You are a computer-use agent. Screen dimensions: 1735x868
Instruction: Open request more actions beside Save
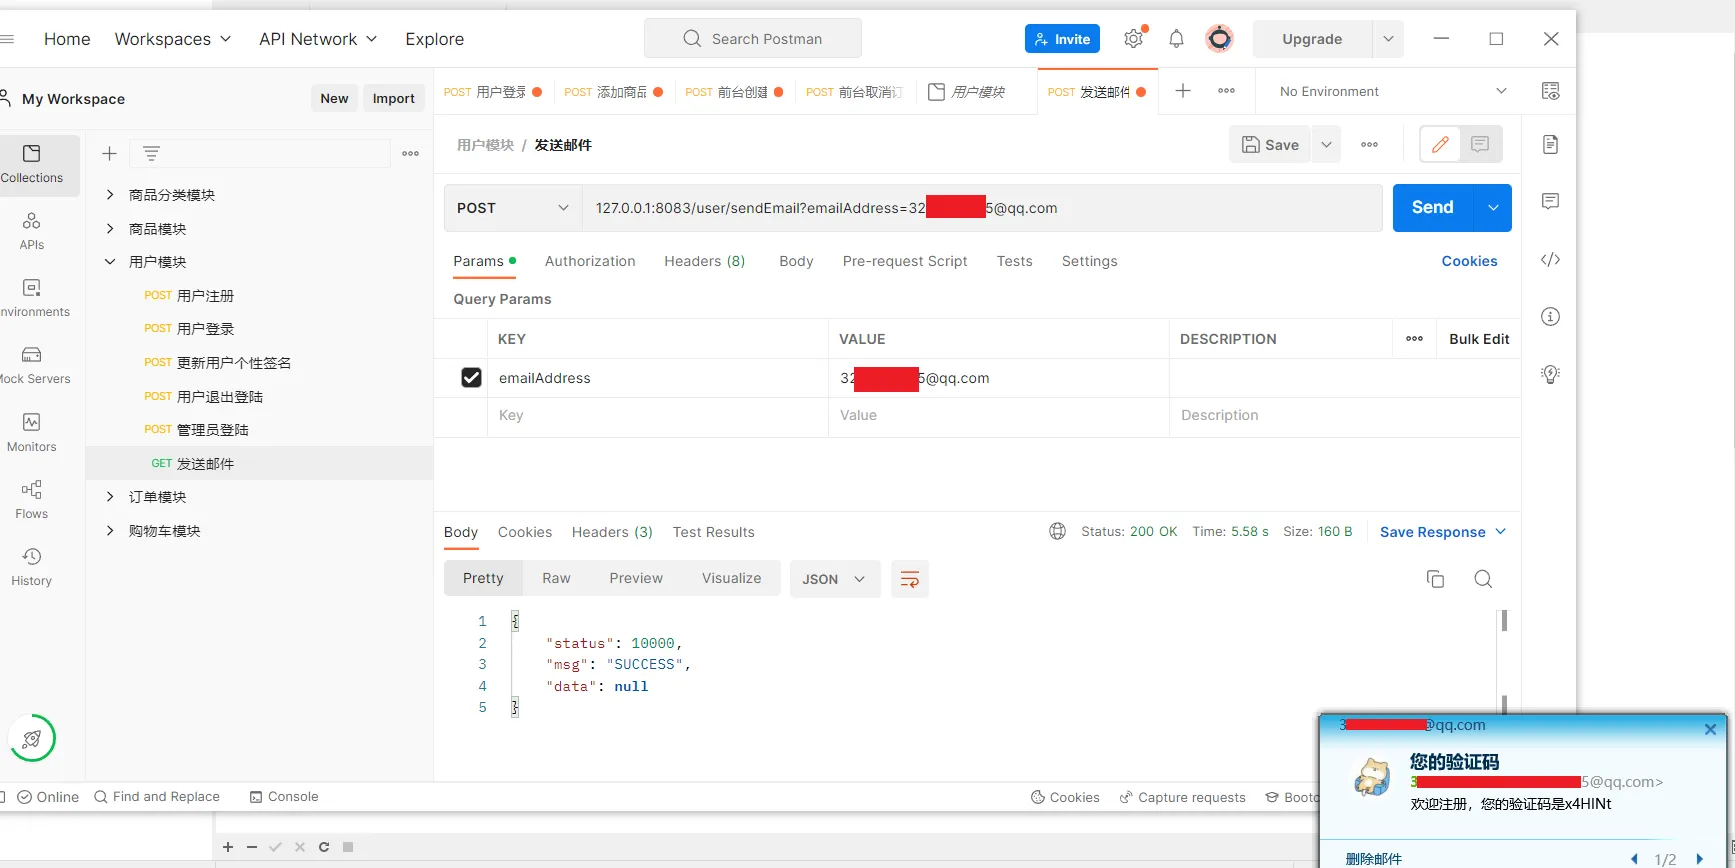pos(1369,145)
